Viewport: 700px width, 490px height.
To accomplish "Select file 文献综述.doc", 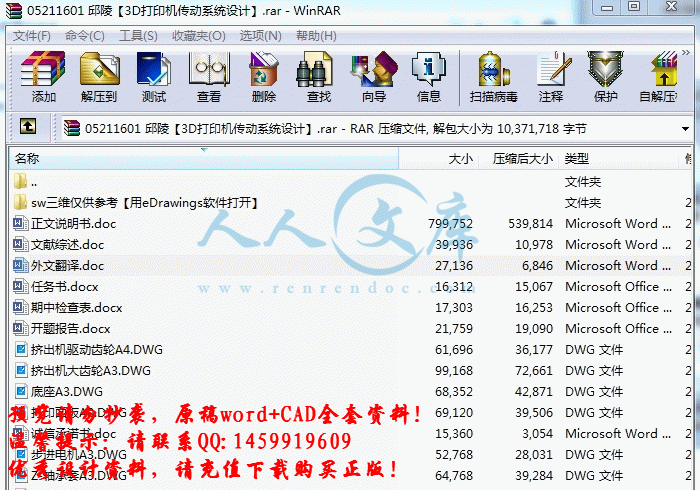I will 350,245.
